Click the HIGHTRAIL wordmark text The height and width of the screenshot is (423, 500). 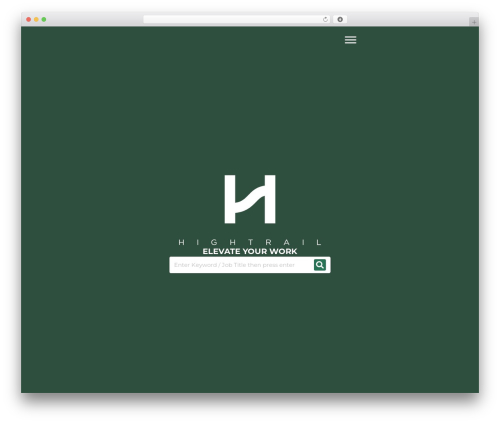click(250, 242)
